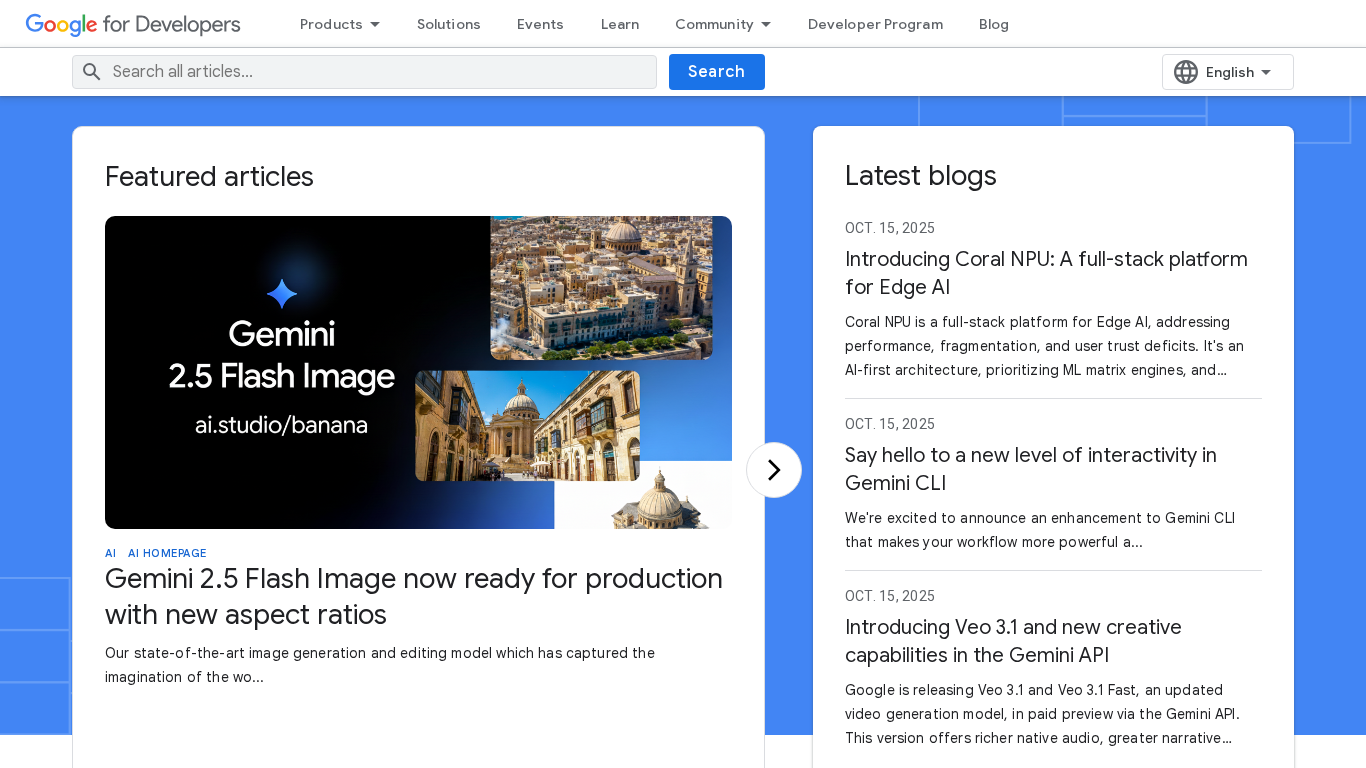Open the Learn section
This screenshot has height=768, width=1366.
click(x=619, y=24)
